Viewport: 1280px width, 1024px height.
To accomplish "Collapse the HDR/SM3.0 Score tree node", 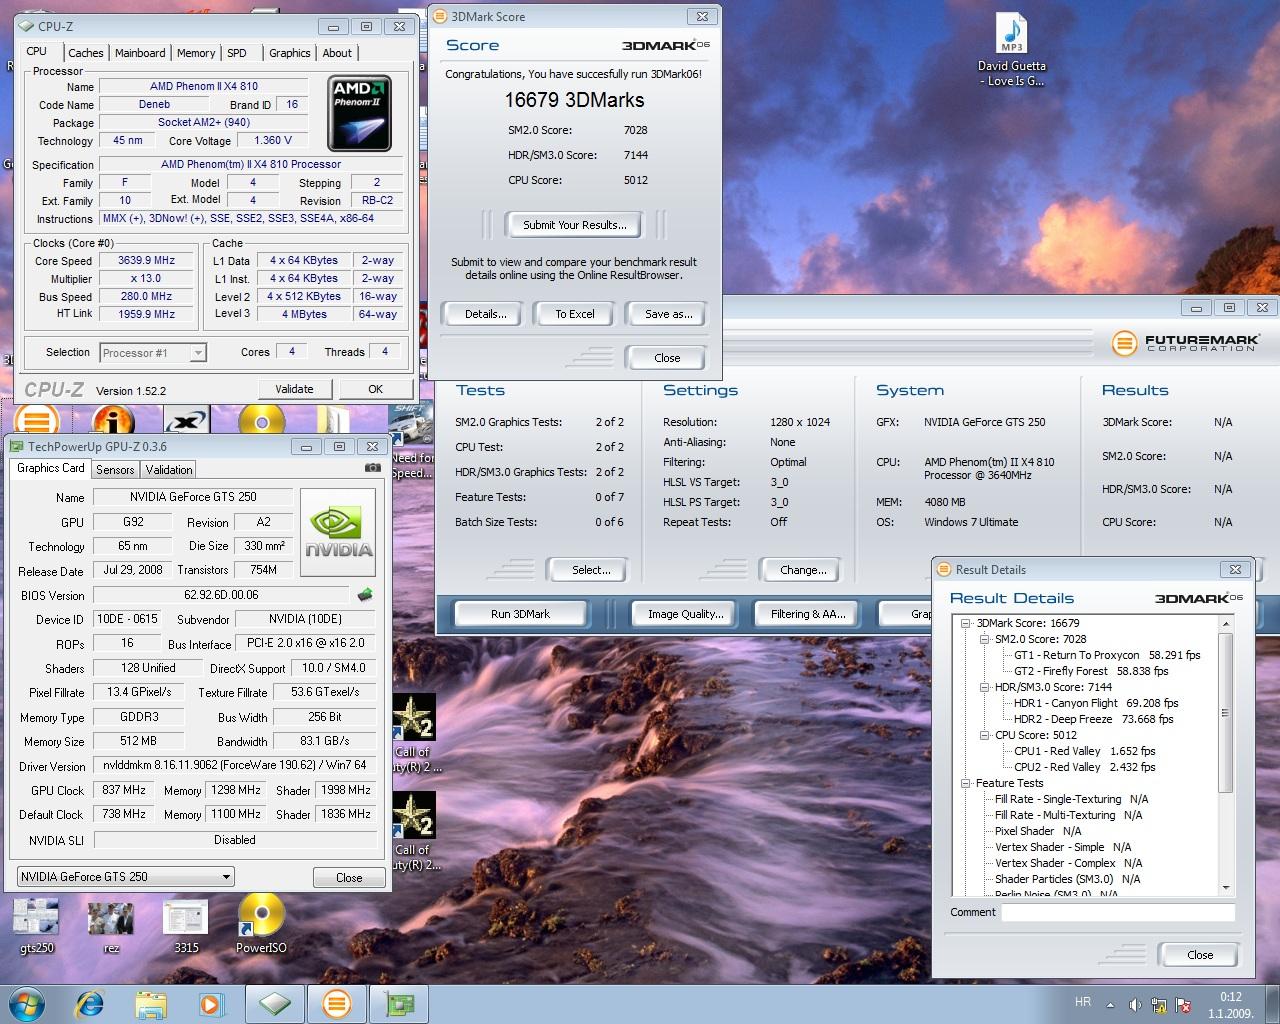I will click(984, 687).
